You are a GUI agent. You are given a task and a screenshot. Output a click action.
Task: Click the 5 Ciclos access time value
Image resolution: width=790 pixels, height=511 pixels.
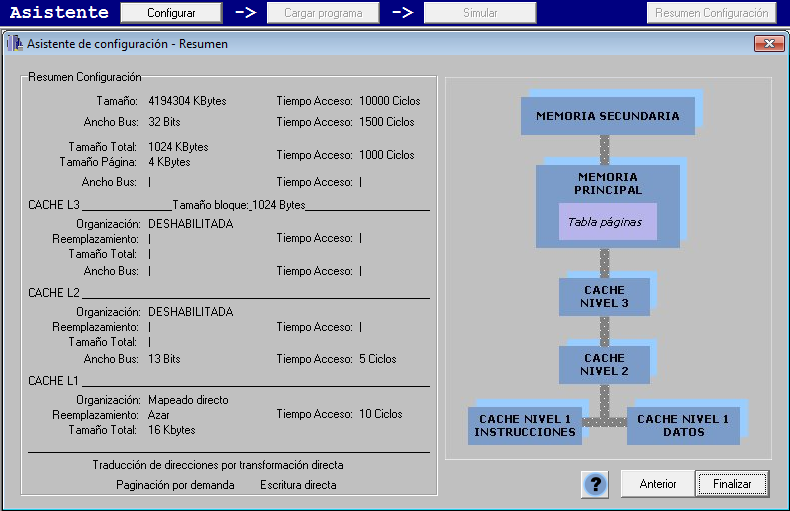pyautogui.click(x=378, y=359)
